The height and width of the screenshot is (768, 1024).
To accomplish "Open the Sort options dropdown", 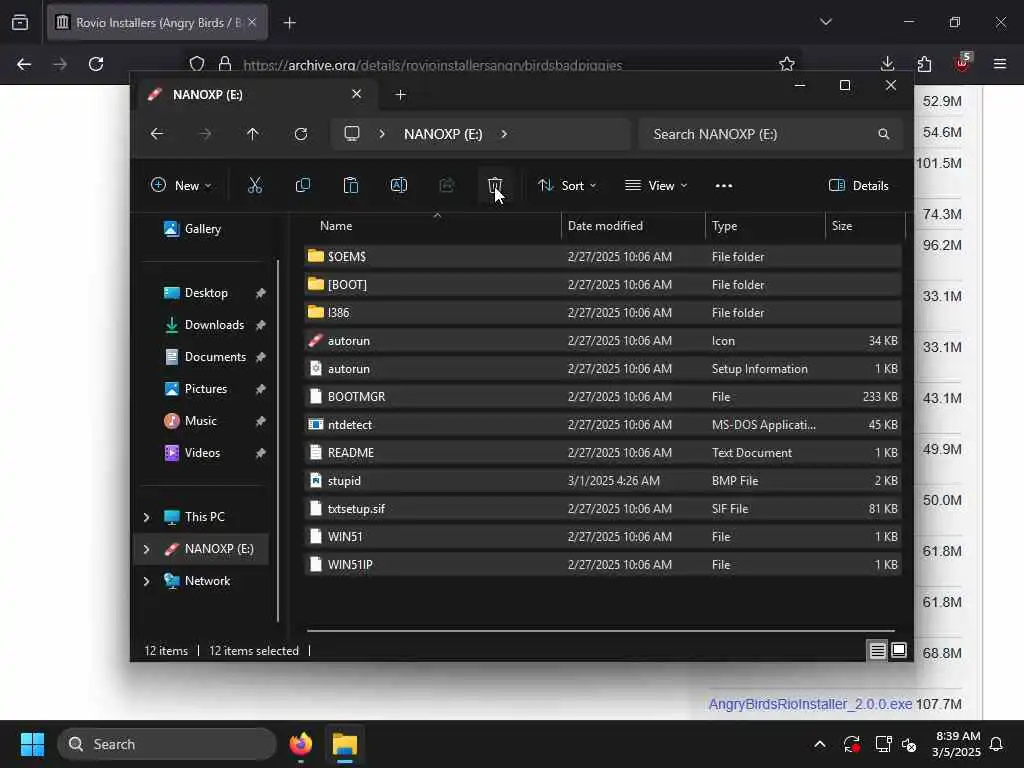I will pos(567,185).
